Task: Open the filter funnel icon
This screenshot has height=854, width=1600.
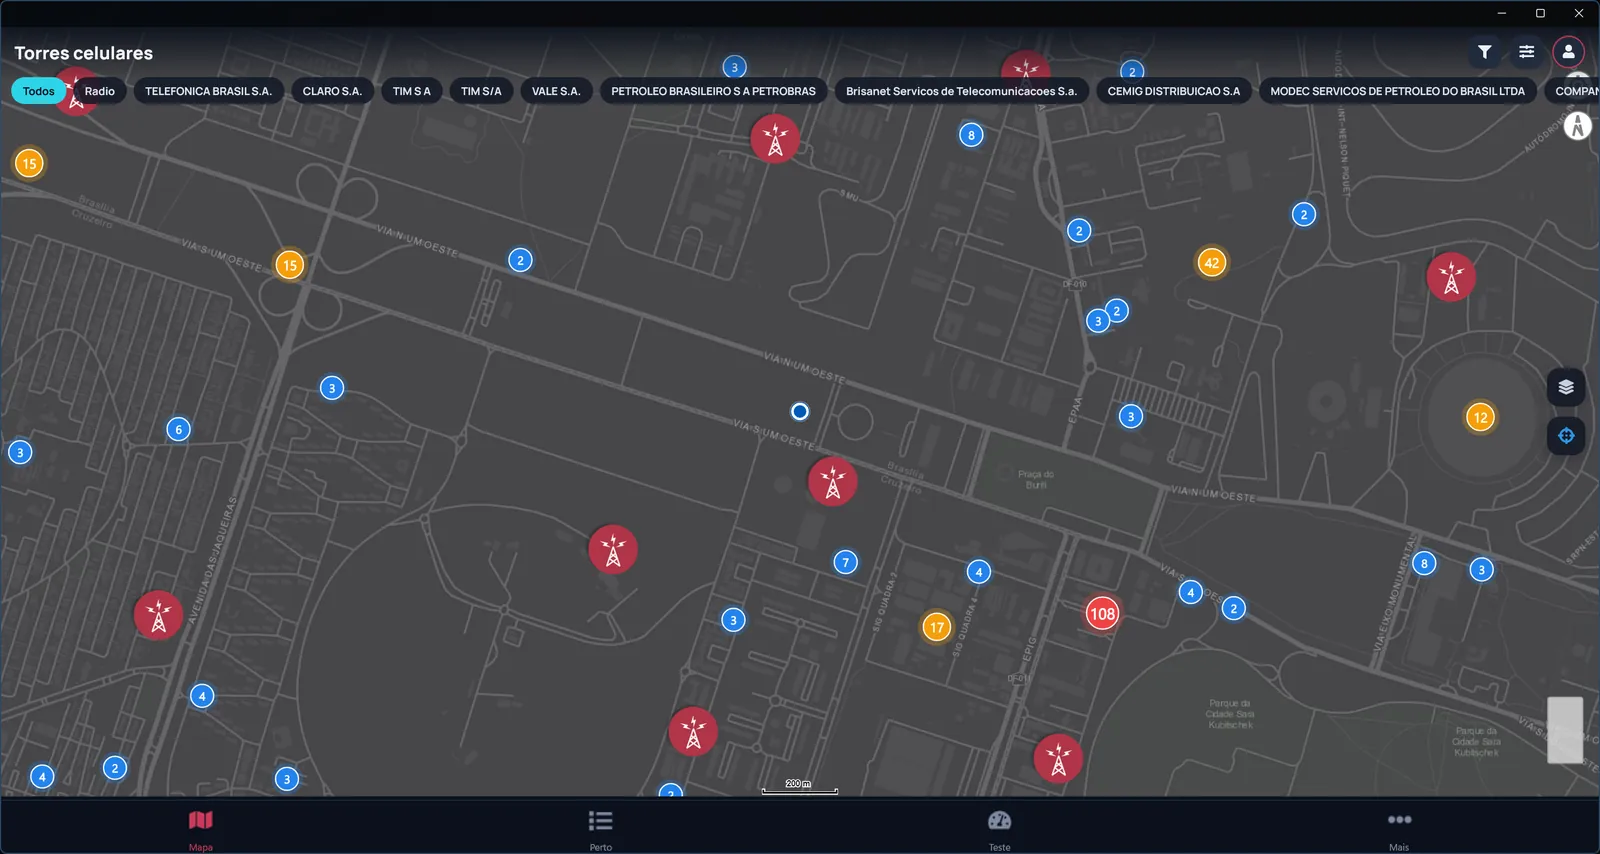Action: click(1485, 52)
